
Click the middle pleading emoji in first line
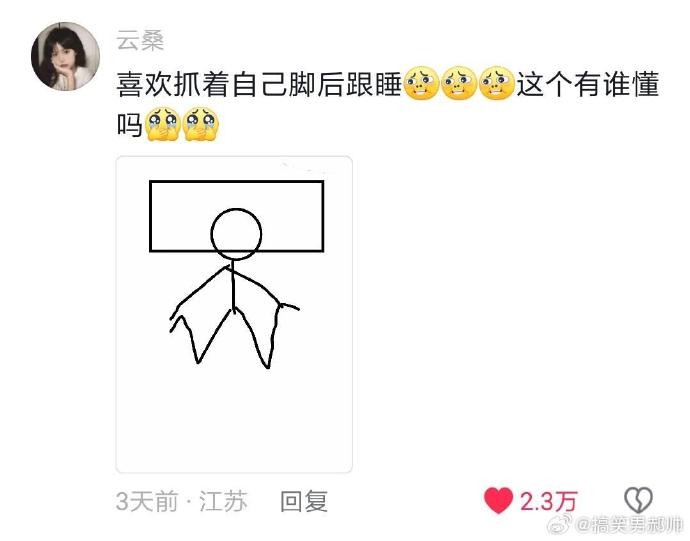click(459, 84)
